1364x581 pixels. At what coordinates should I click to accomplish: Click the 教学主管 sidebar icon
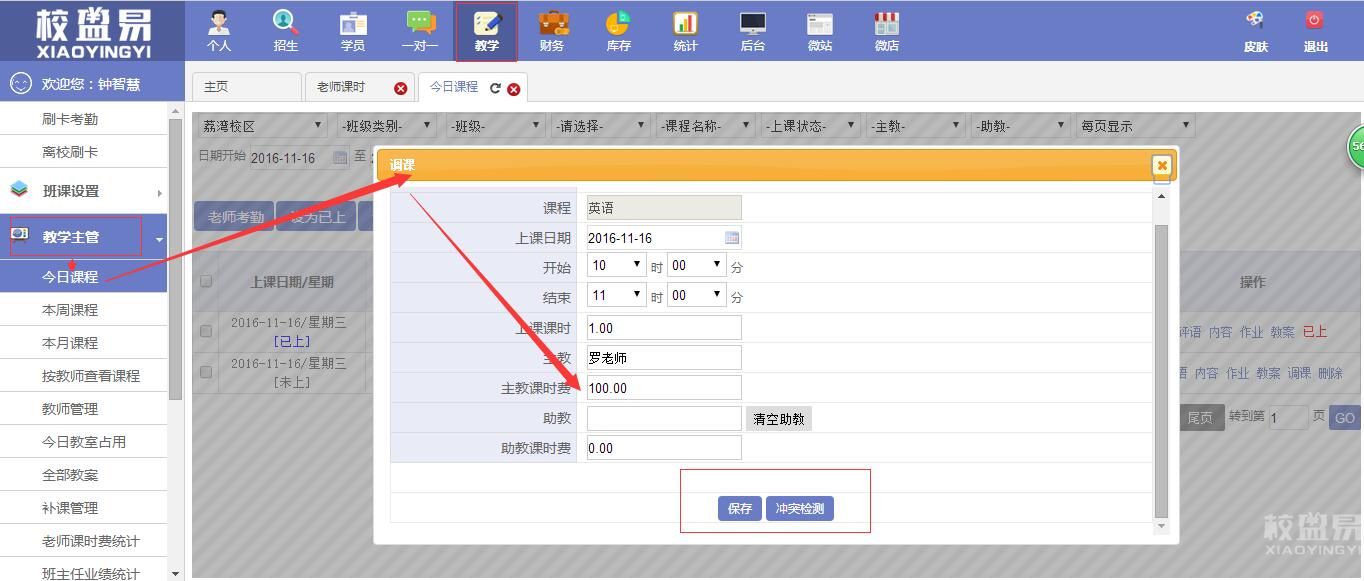[x=19, y=235]
